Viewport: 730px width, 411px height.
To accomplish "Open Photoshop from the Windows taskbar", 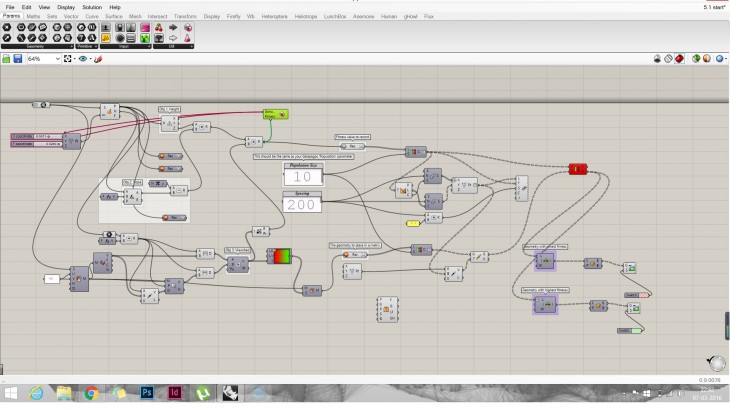I will click(146, 393).
